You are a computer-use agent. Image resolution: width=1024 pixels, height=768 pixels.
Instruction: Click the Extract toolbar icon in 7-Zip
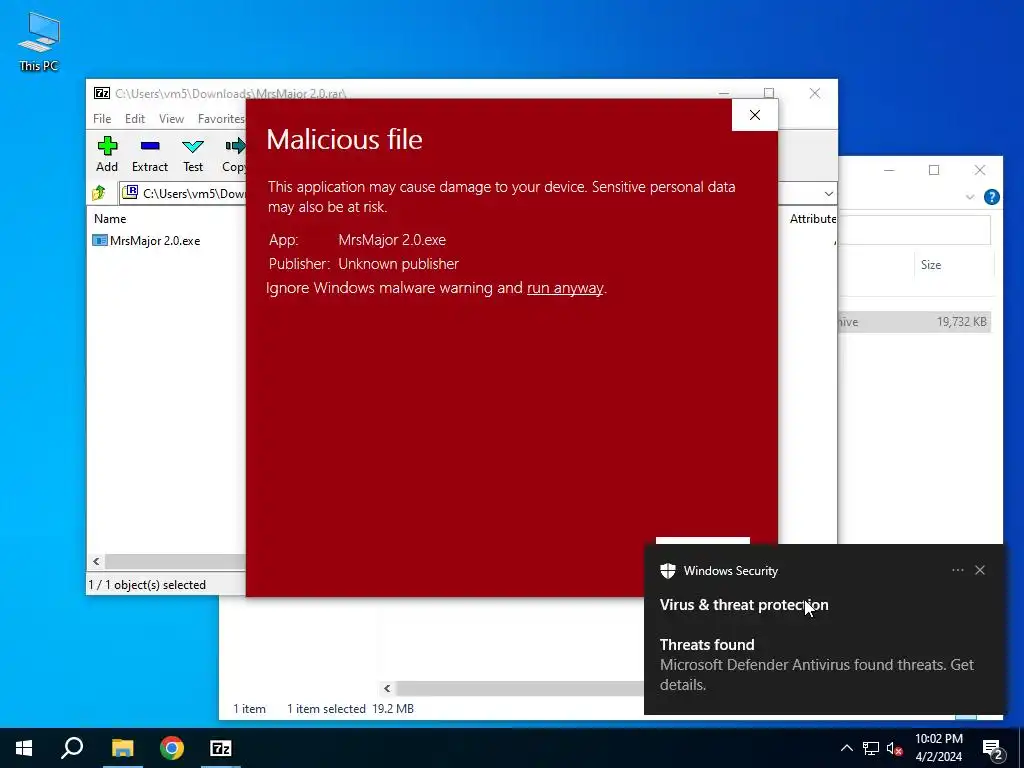click(150, 154)
